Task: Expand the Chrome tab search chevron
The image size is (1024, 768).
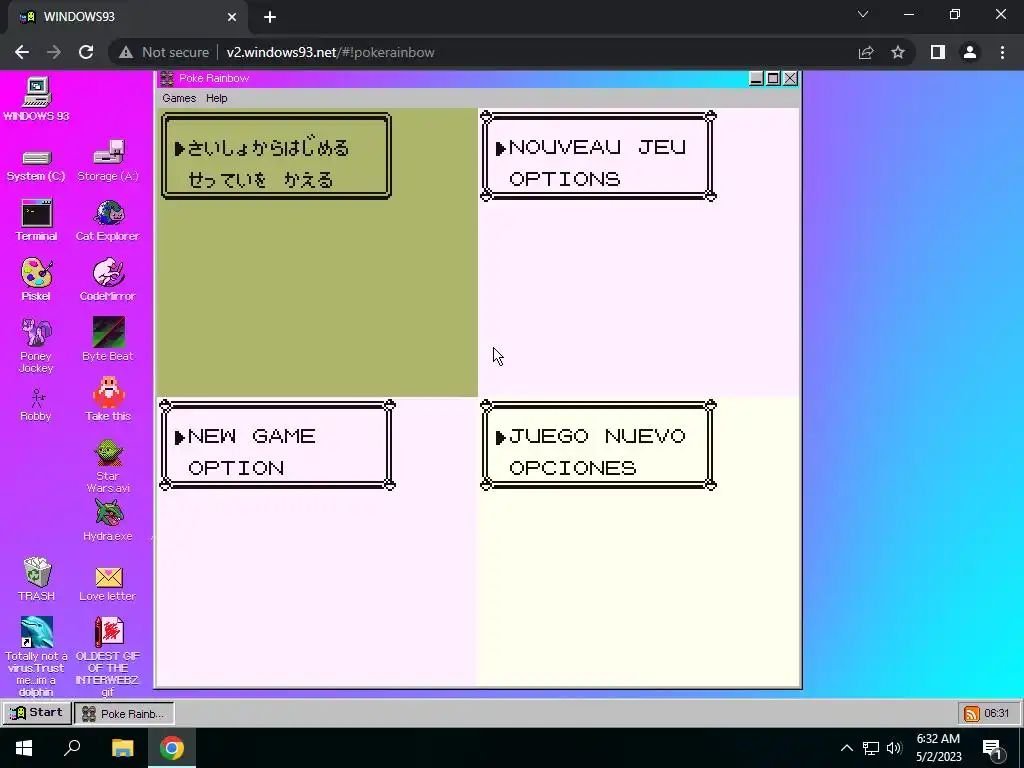Action: [x=863, y=14]
